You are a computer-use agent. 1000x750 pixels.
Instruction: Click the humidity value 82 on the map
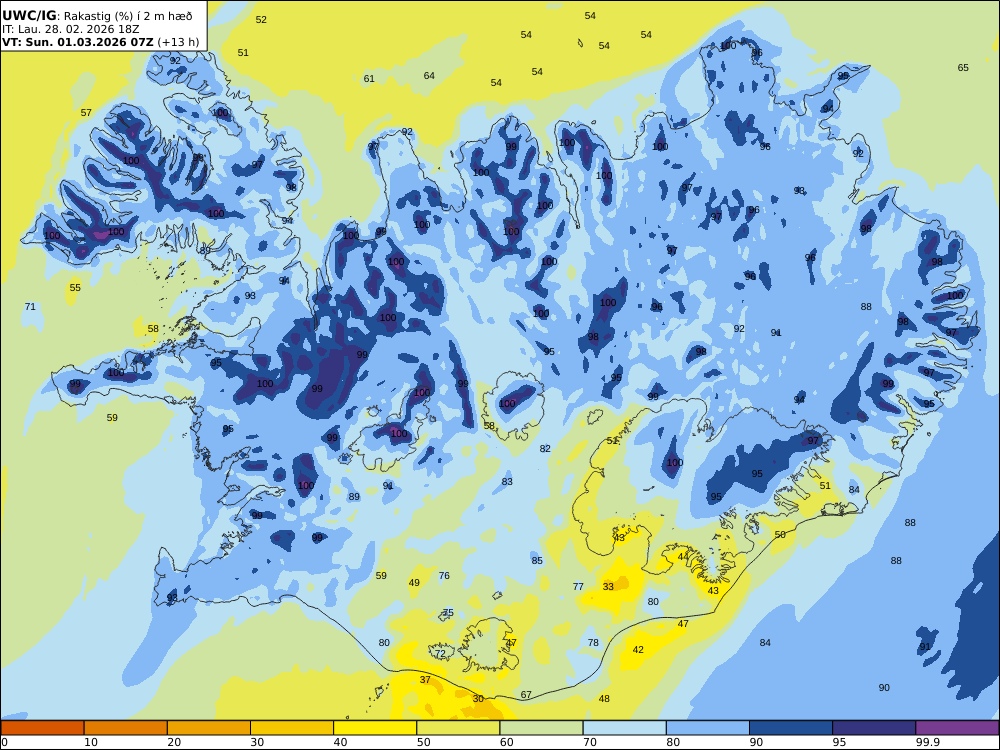pos(545,449)
